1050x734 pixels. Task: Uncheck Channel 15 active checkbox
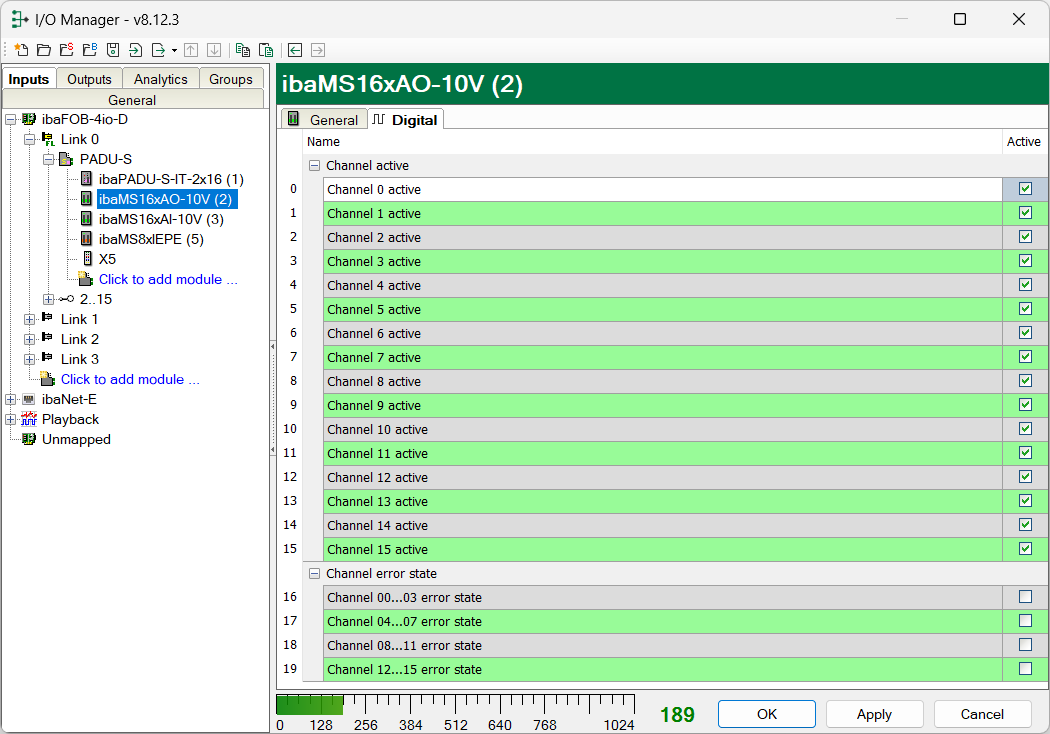1025,549
